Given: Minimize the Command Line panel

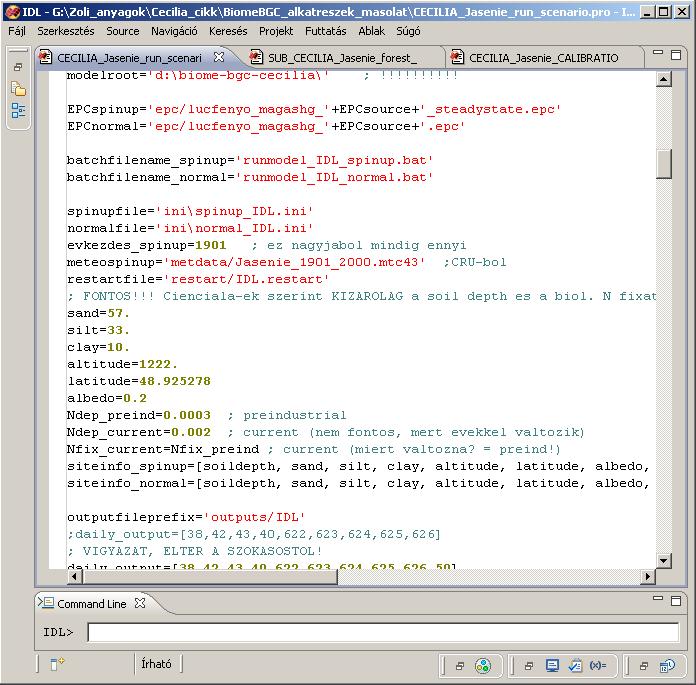Looking at the screenshot, I should tap(658, 598).
